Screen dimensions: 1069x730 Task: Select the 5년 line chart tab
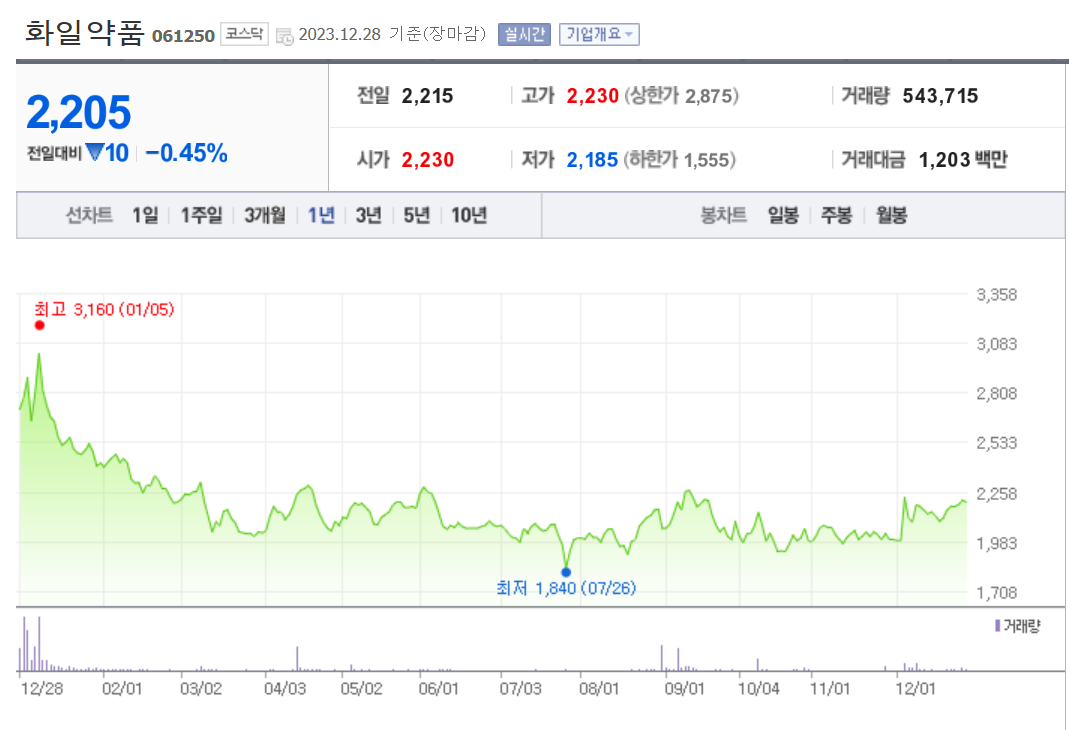[x=417, y=215]
